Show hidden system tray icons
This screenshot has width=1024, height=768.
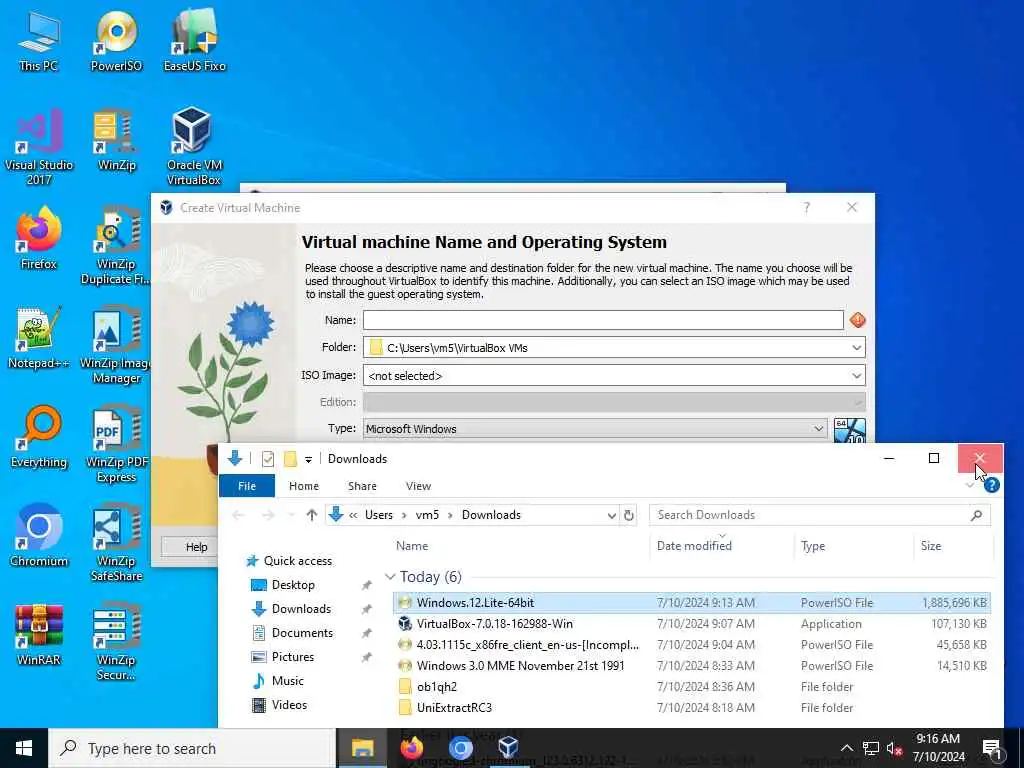coord(846,748)
